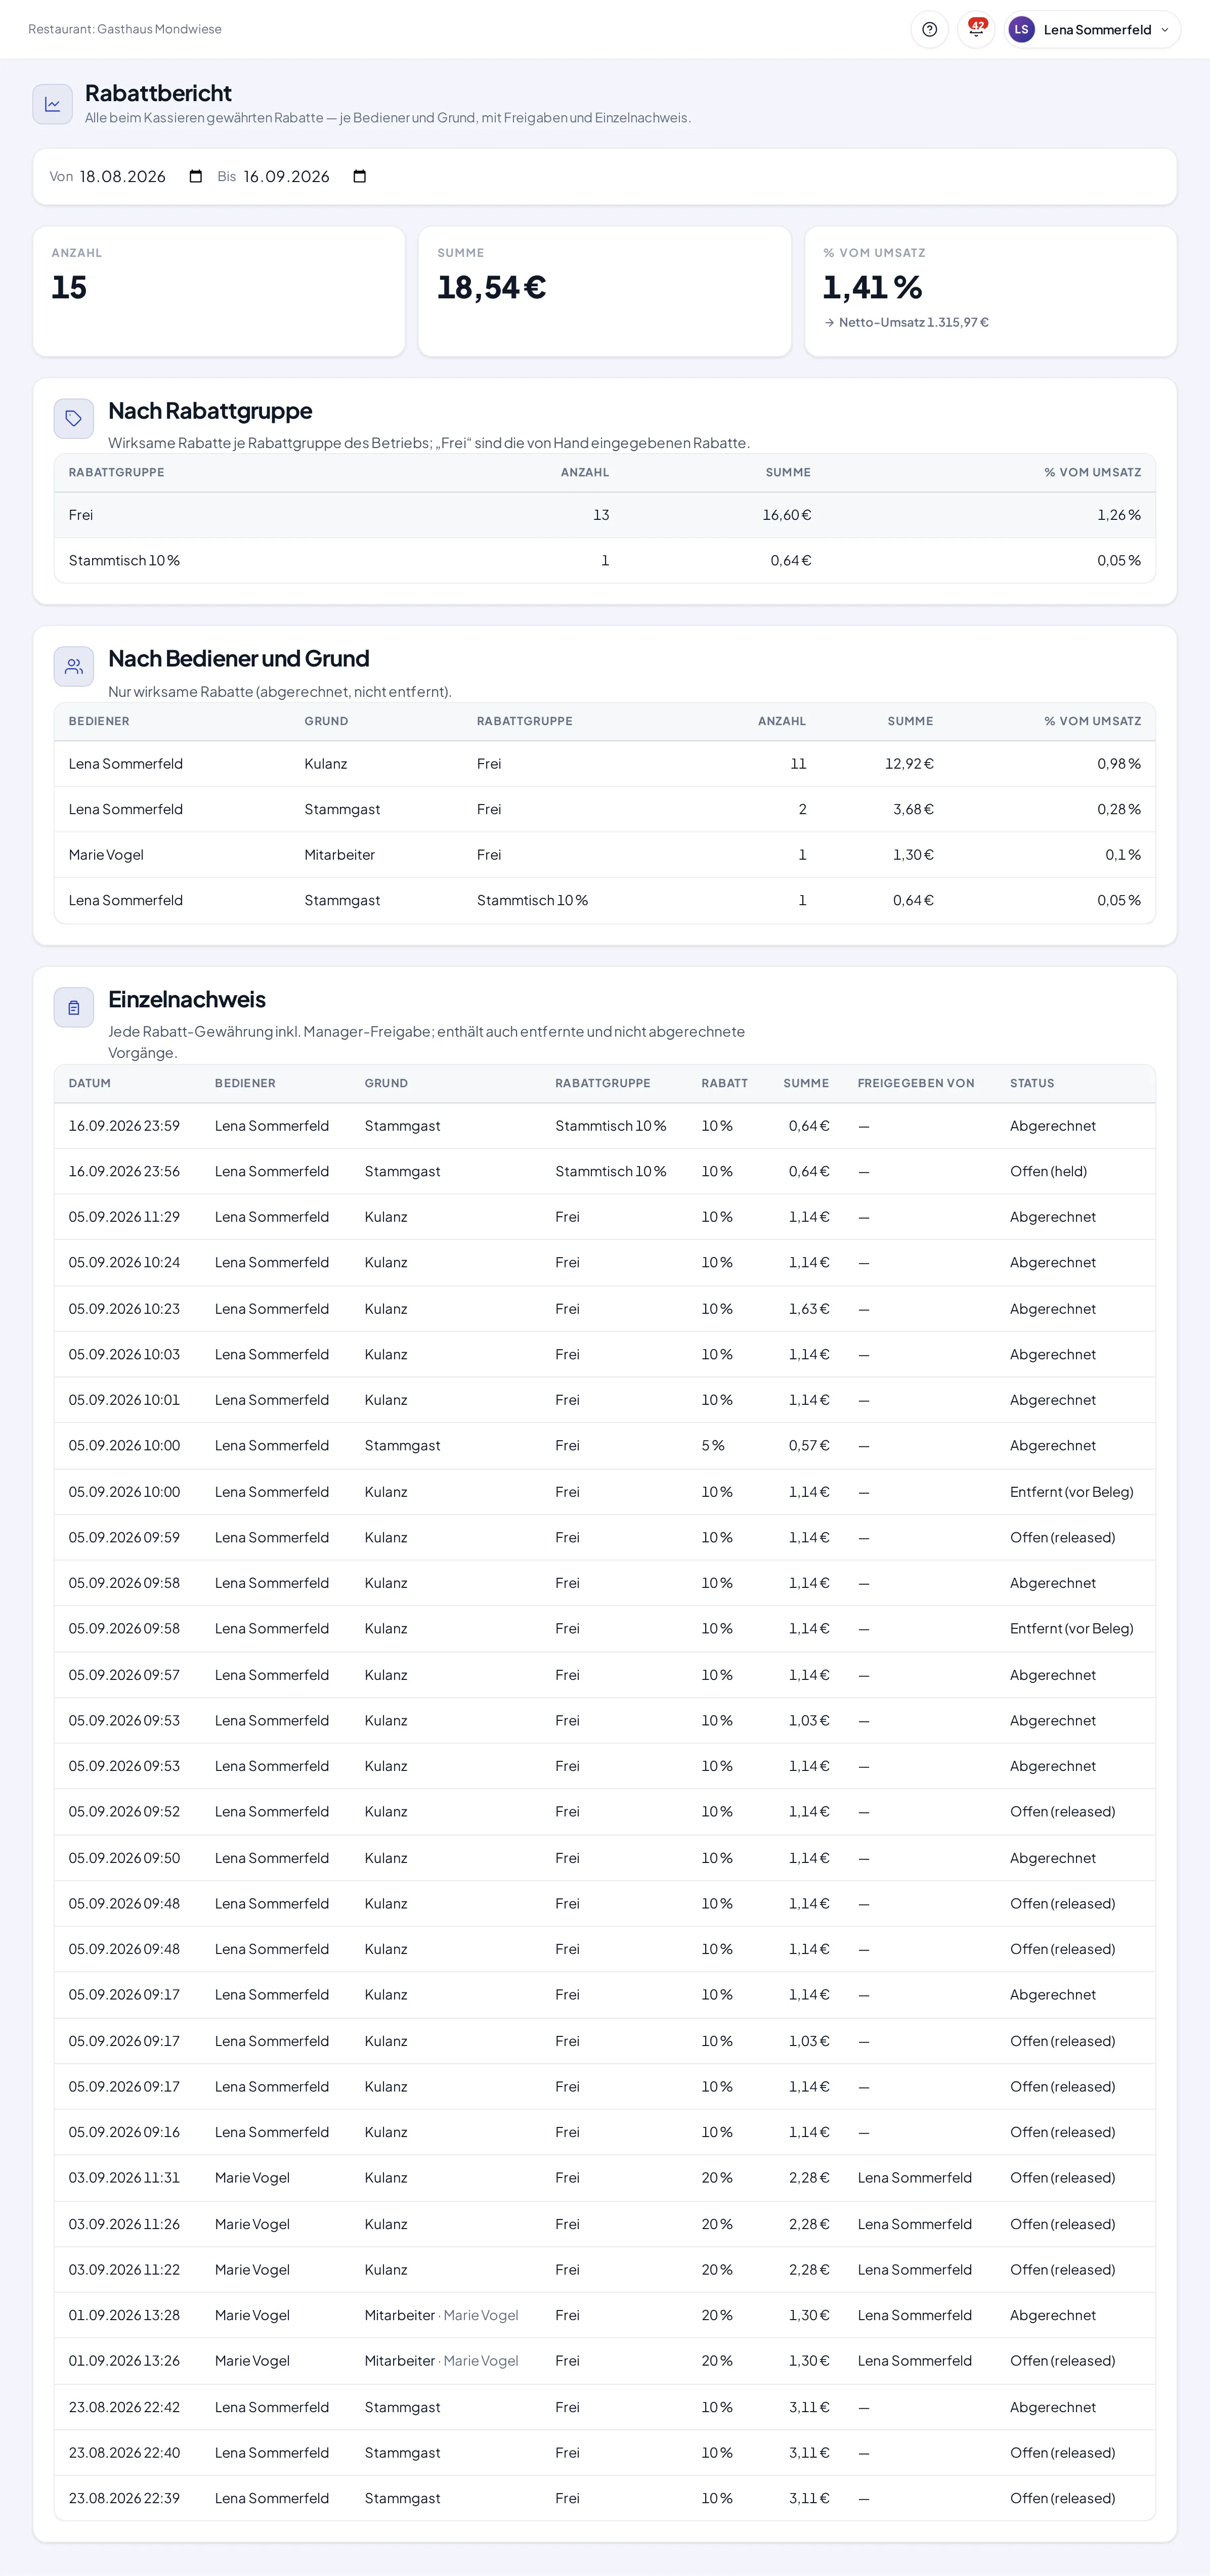Click the 5 % Rabatt value
Image resolution: width=1210 pixels, height=2576 pixels.
(x=713, y=1446)
